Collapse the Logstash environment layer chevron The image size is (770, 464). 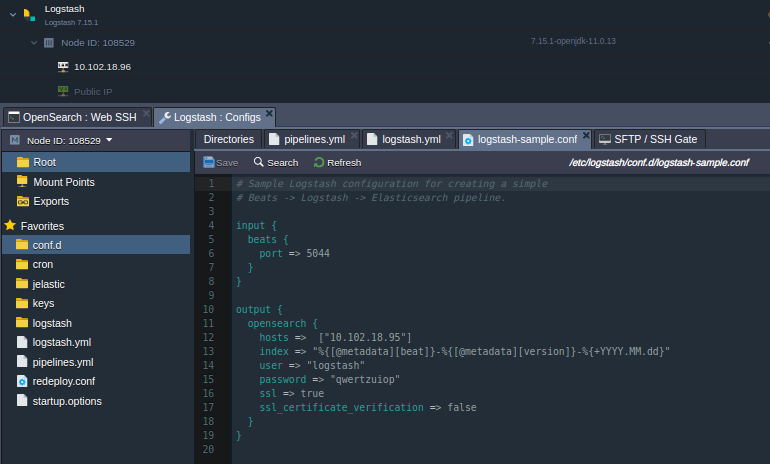(x=13, y=15)
